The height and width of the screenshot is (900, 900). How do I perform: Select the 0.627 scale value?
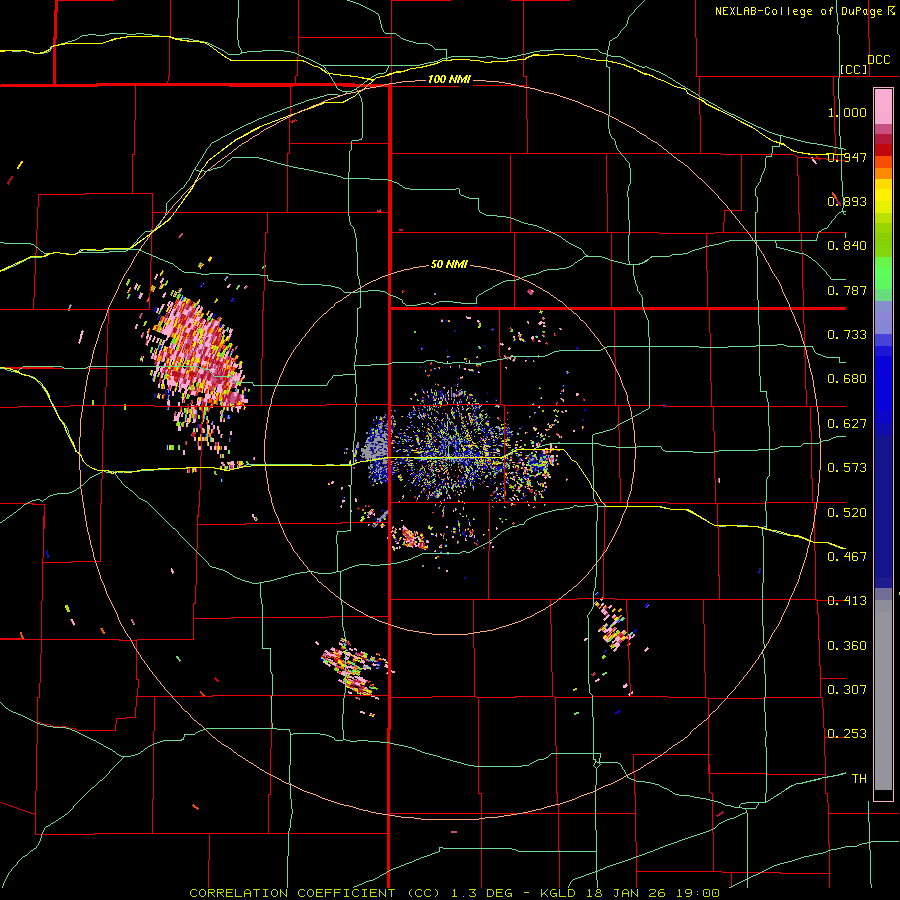(847, 424)
